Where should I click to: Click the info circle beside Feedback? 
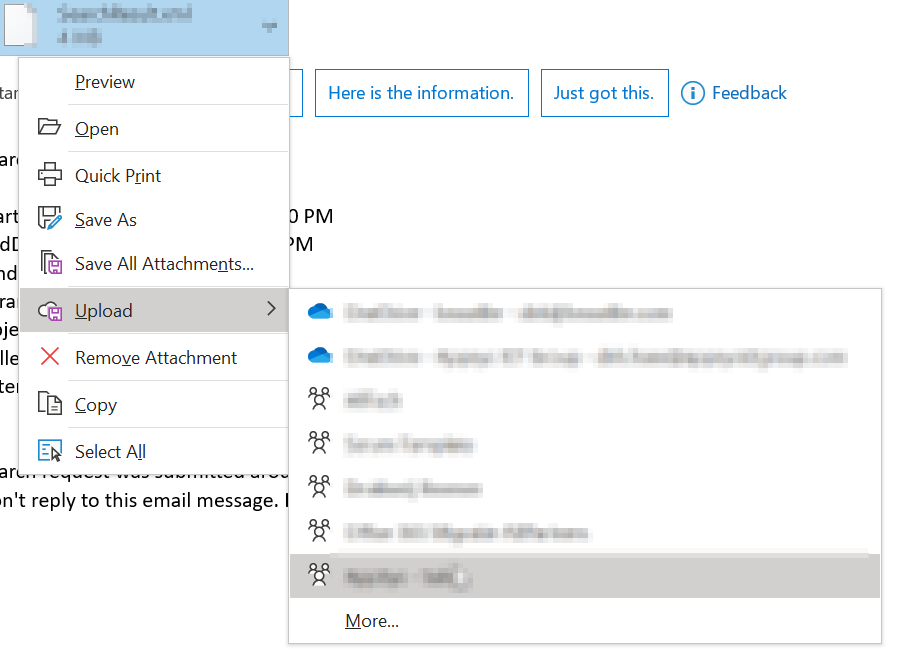[692, 92]
